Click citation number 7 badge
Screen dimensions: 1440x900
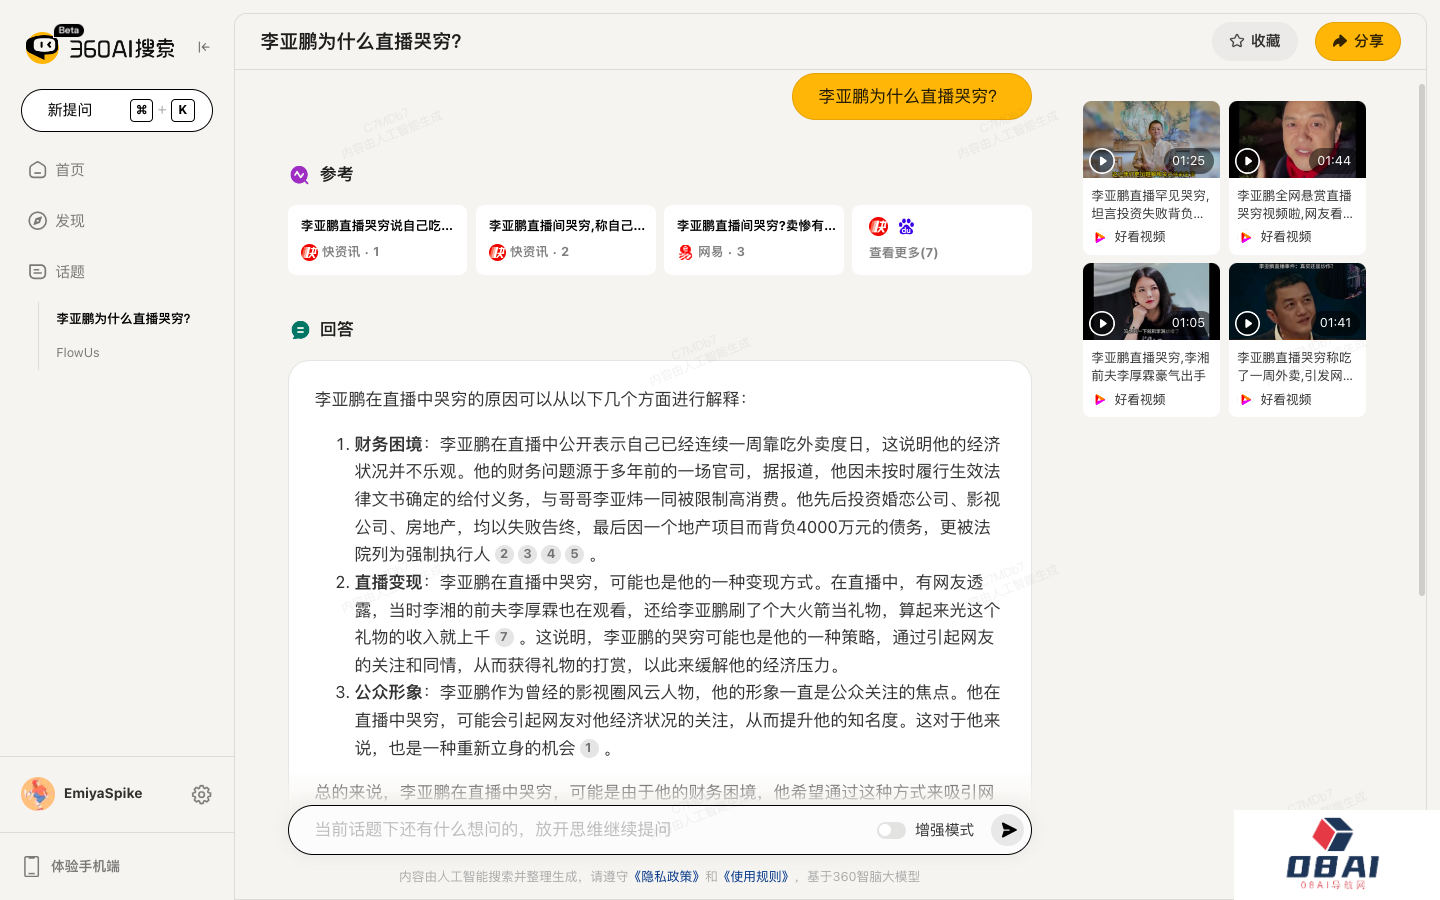[504, 637]
